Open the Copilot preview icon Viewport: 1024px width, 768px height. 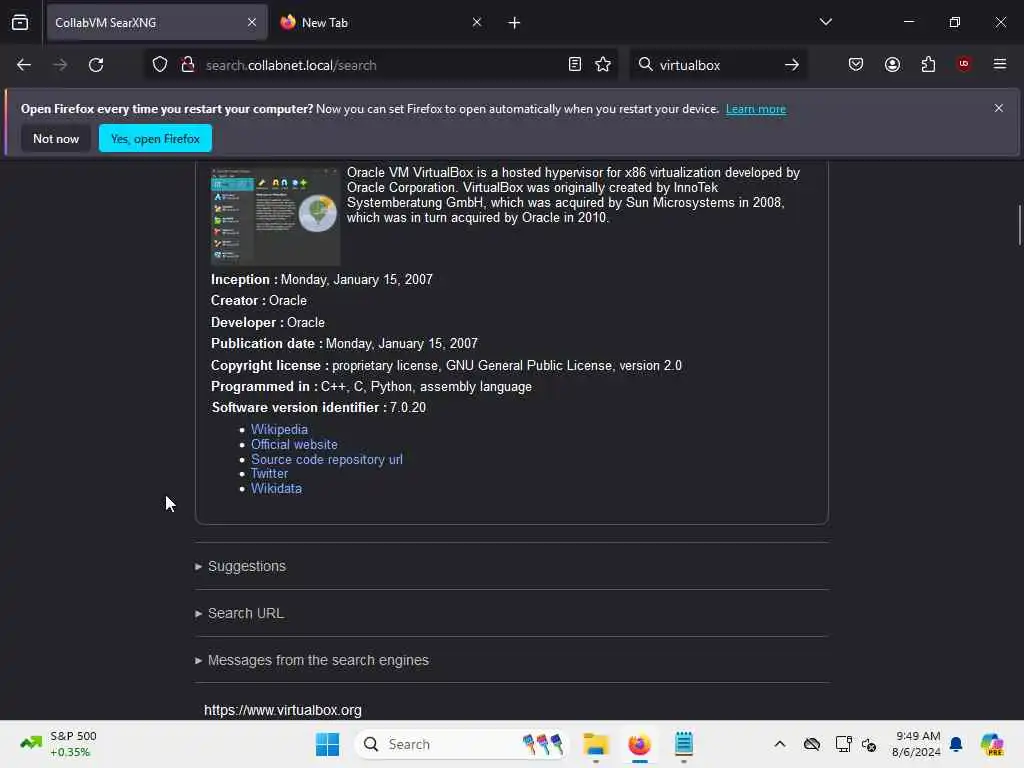tap(993, 744)
